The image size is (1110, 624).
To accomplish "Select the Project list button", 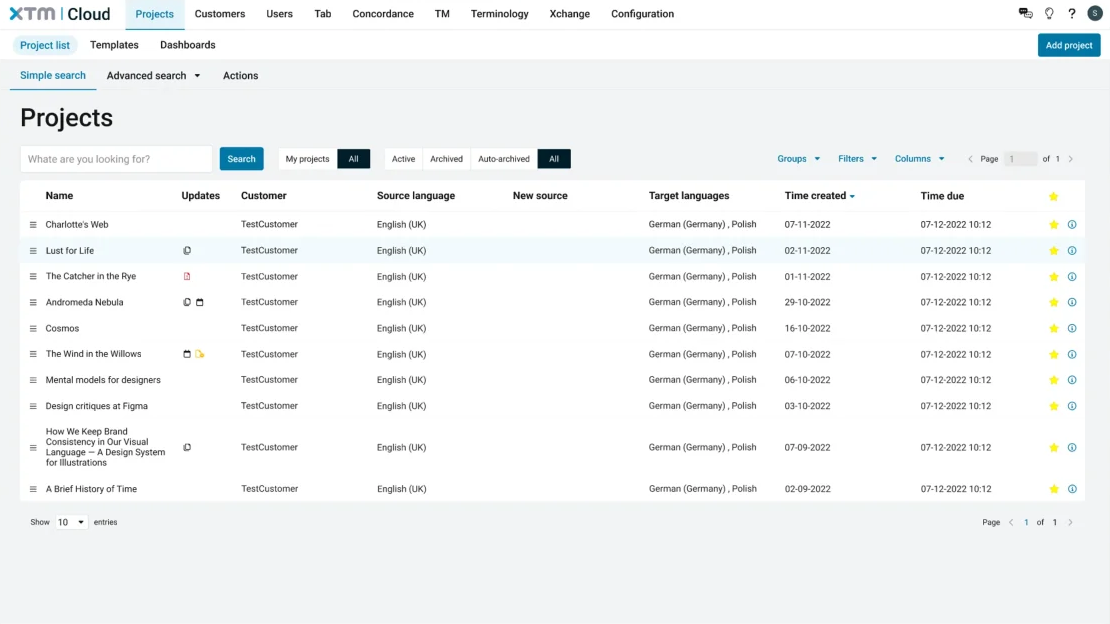I will coord(45,45).
